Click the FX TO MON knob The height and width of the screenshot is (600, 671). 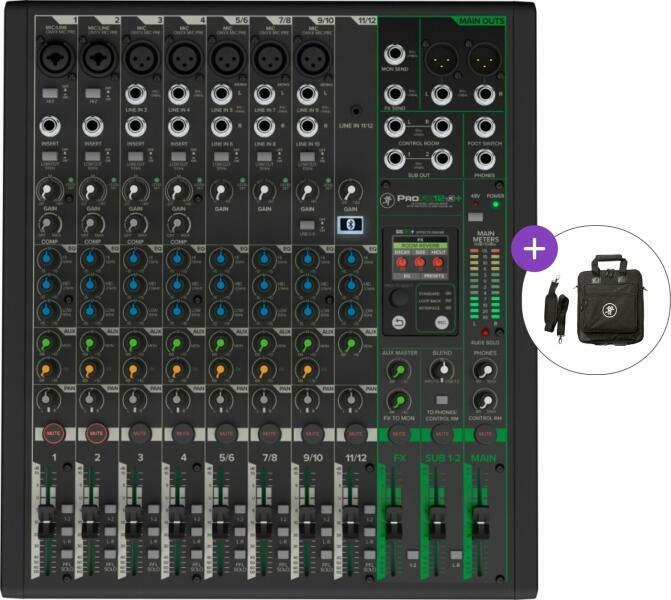pyautogui.click(x=398, y=401)
